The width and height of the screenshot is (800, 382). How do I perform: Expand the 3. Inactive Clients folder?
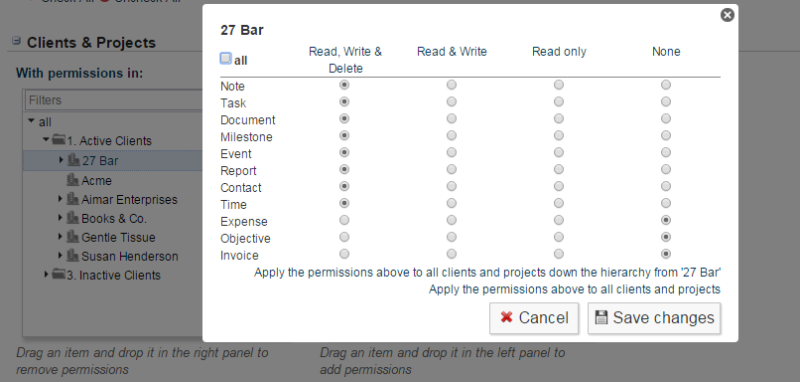pyautogui.click(x=46, y=274)
